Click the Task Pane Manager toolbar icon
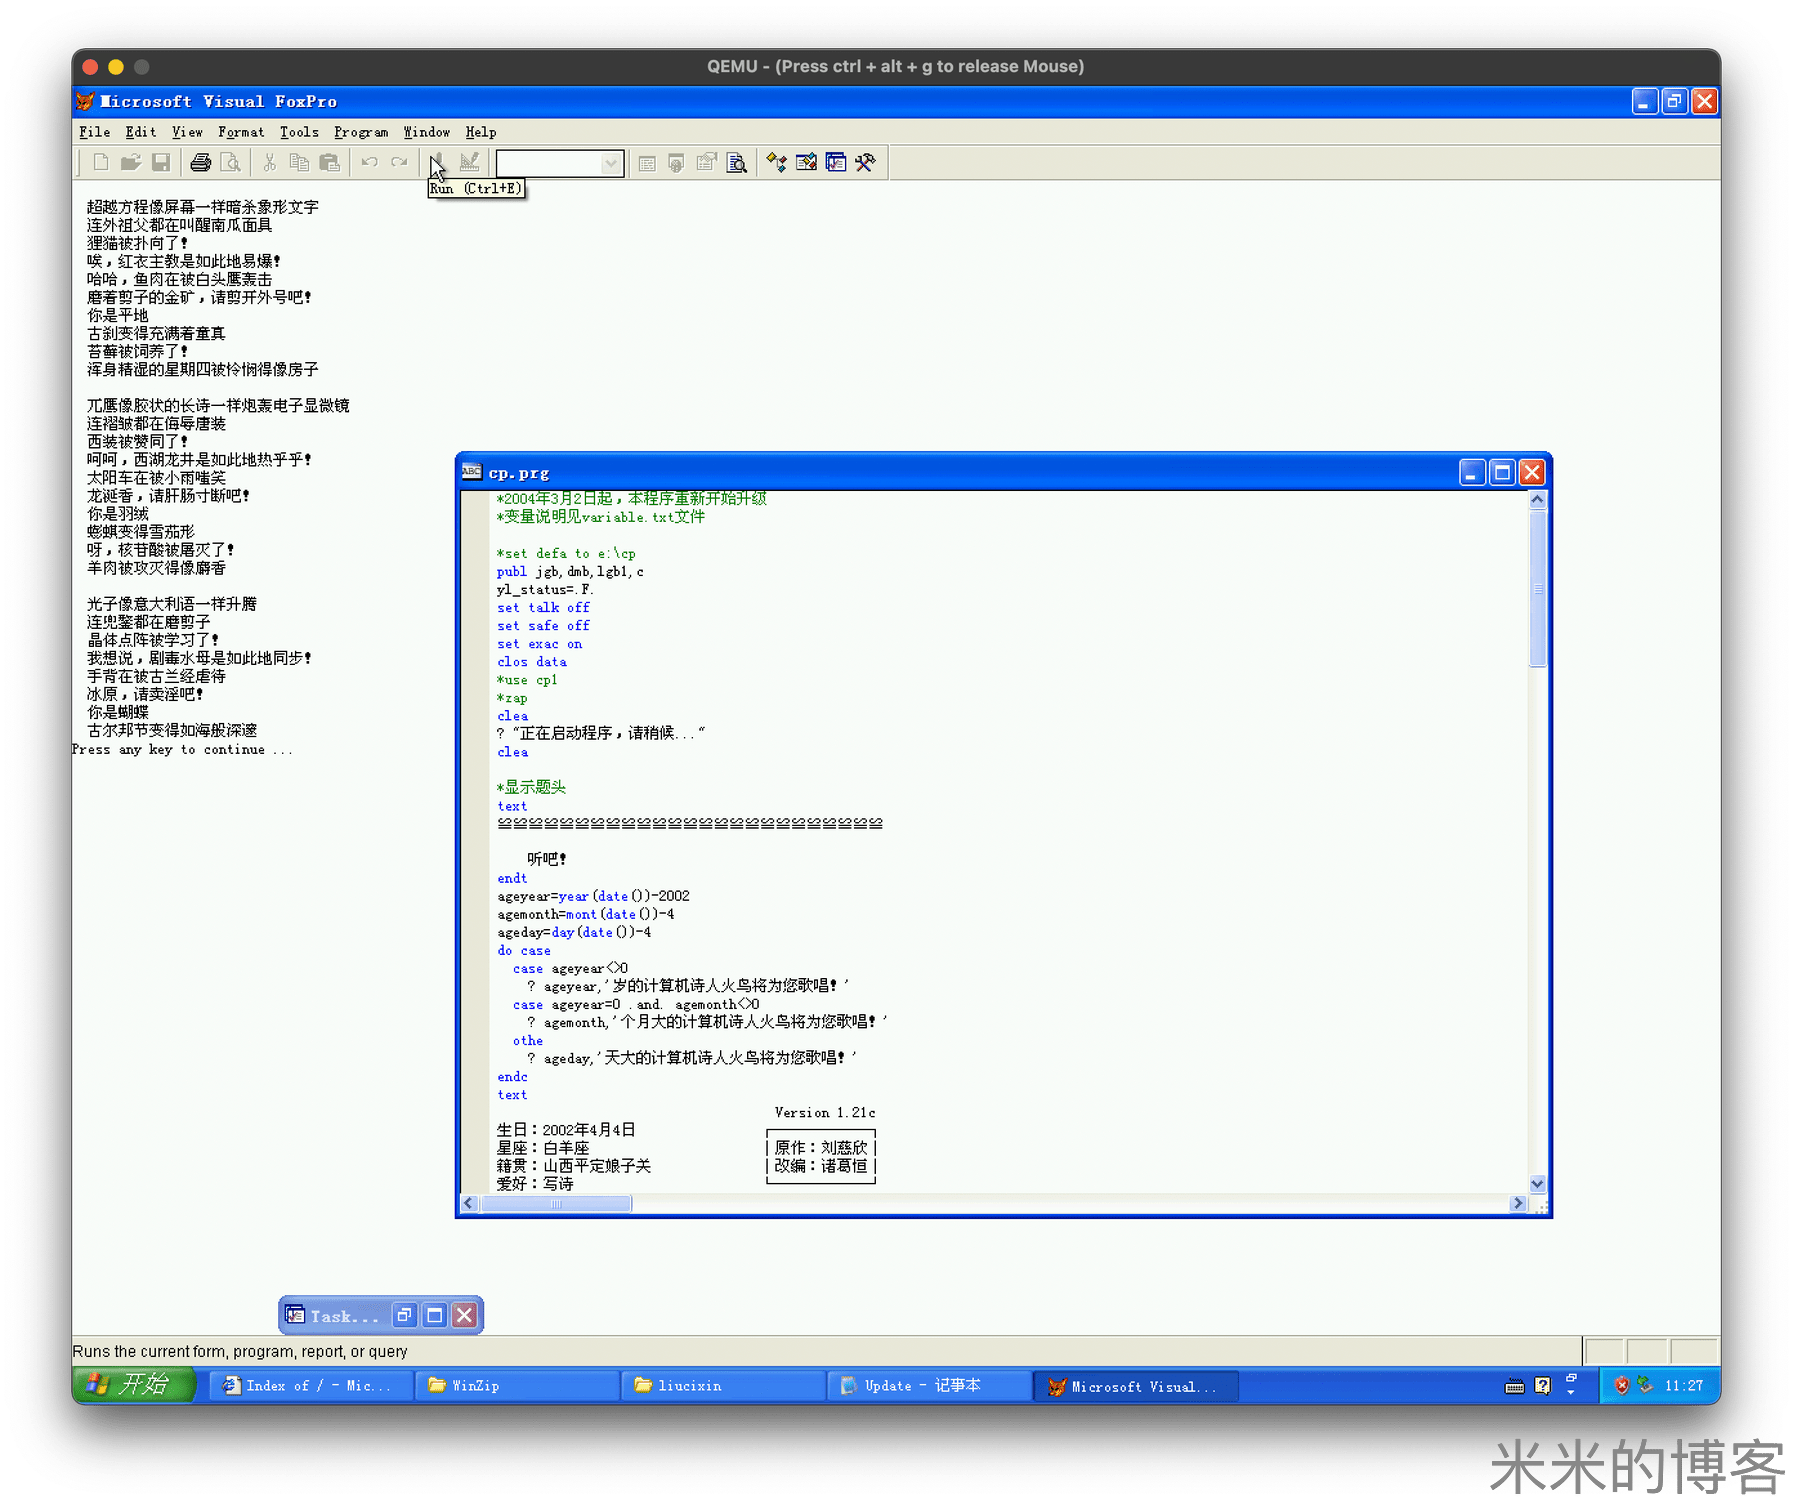The height and width of the screenshot is (1500, 1793). click(x=836, y=163)
